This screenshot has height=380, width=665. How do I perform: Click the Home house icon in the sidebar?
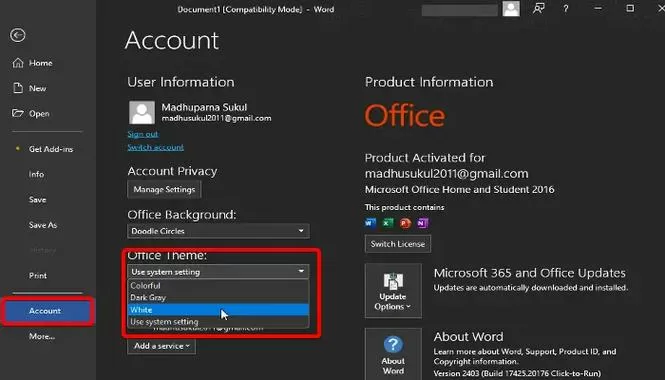click(18, 63)
